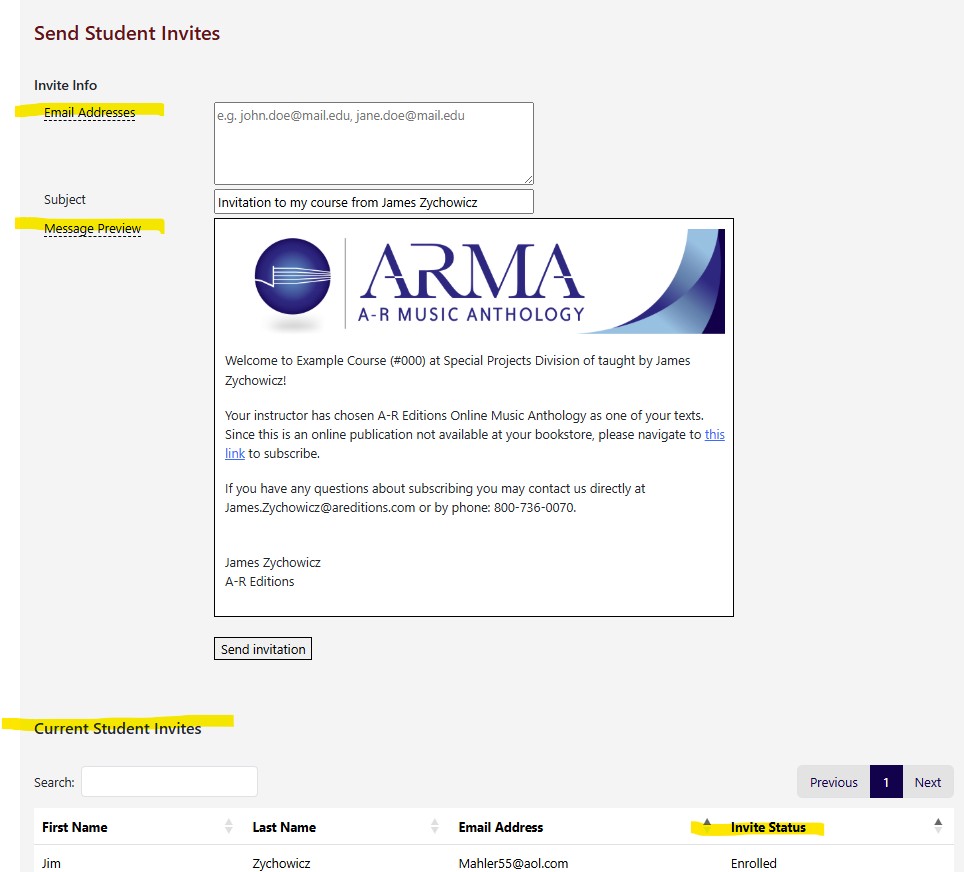Sort by the Invite Status header text
The width and height of the screenshot is (964, 872).
[768, 827]
